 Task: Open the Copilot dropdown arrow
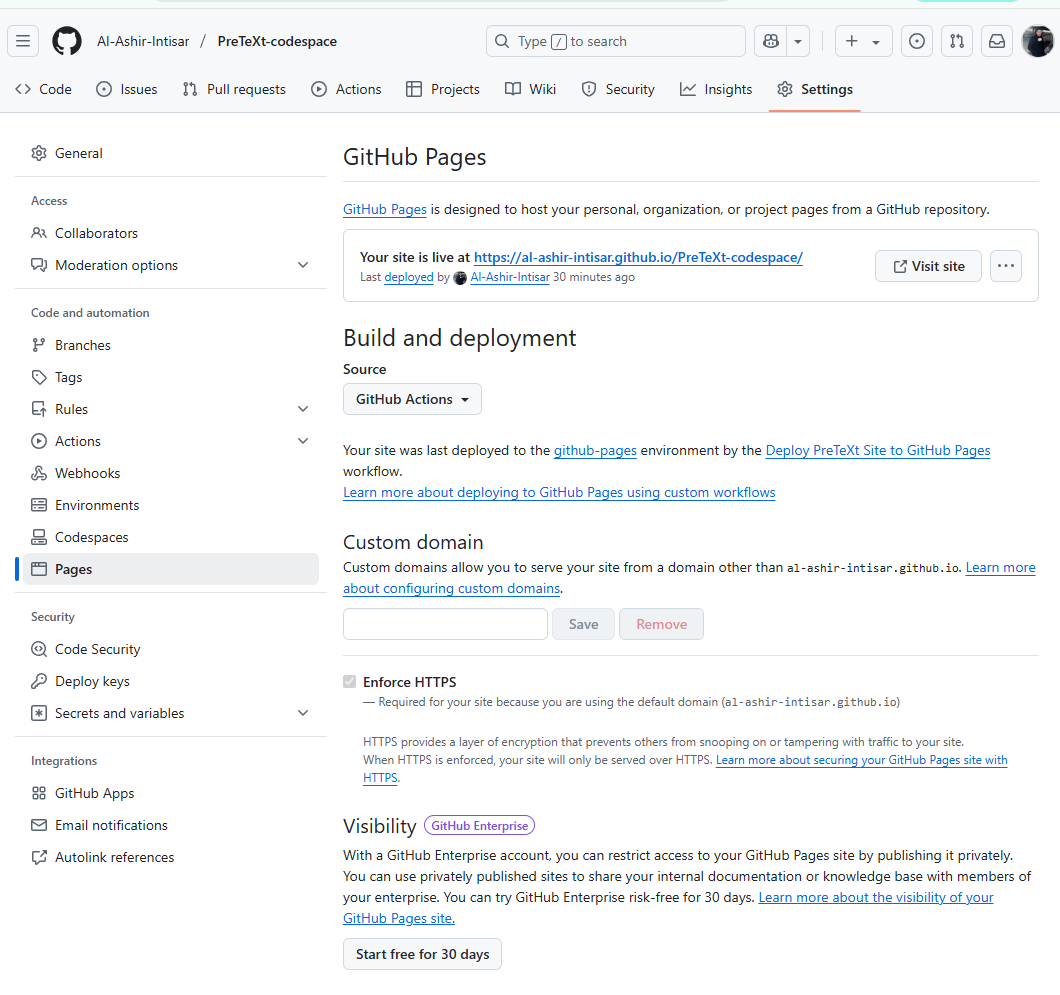coord(798,41)
